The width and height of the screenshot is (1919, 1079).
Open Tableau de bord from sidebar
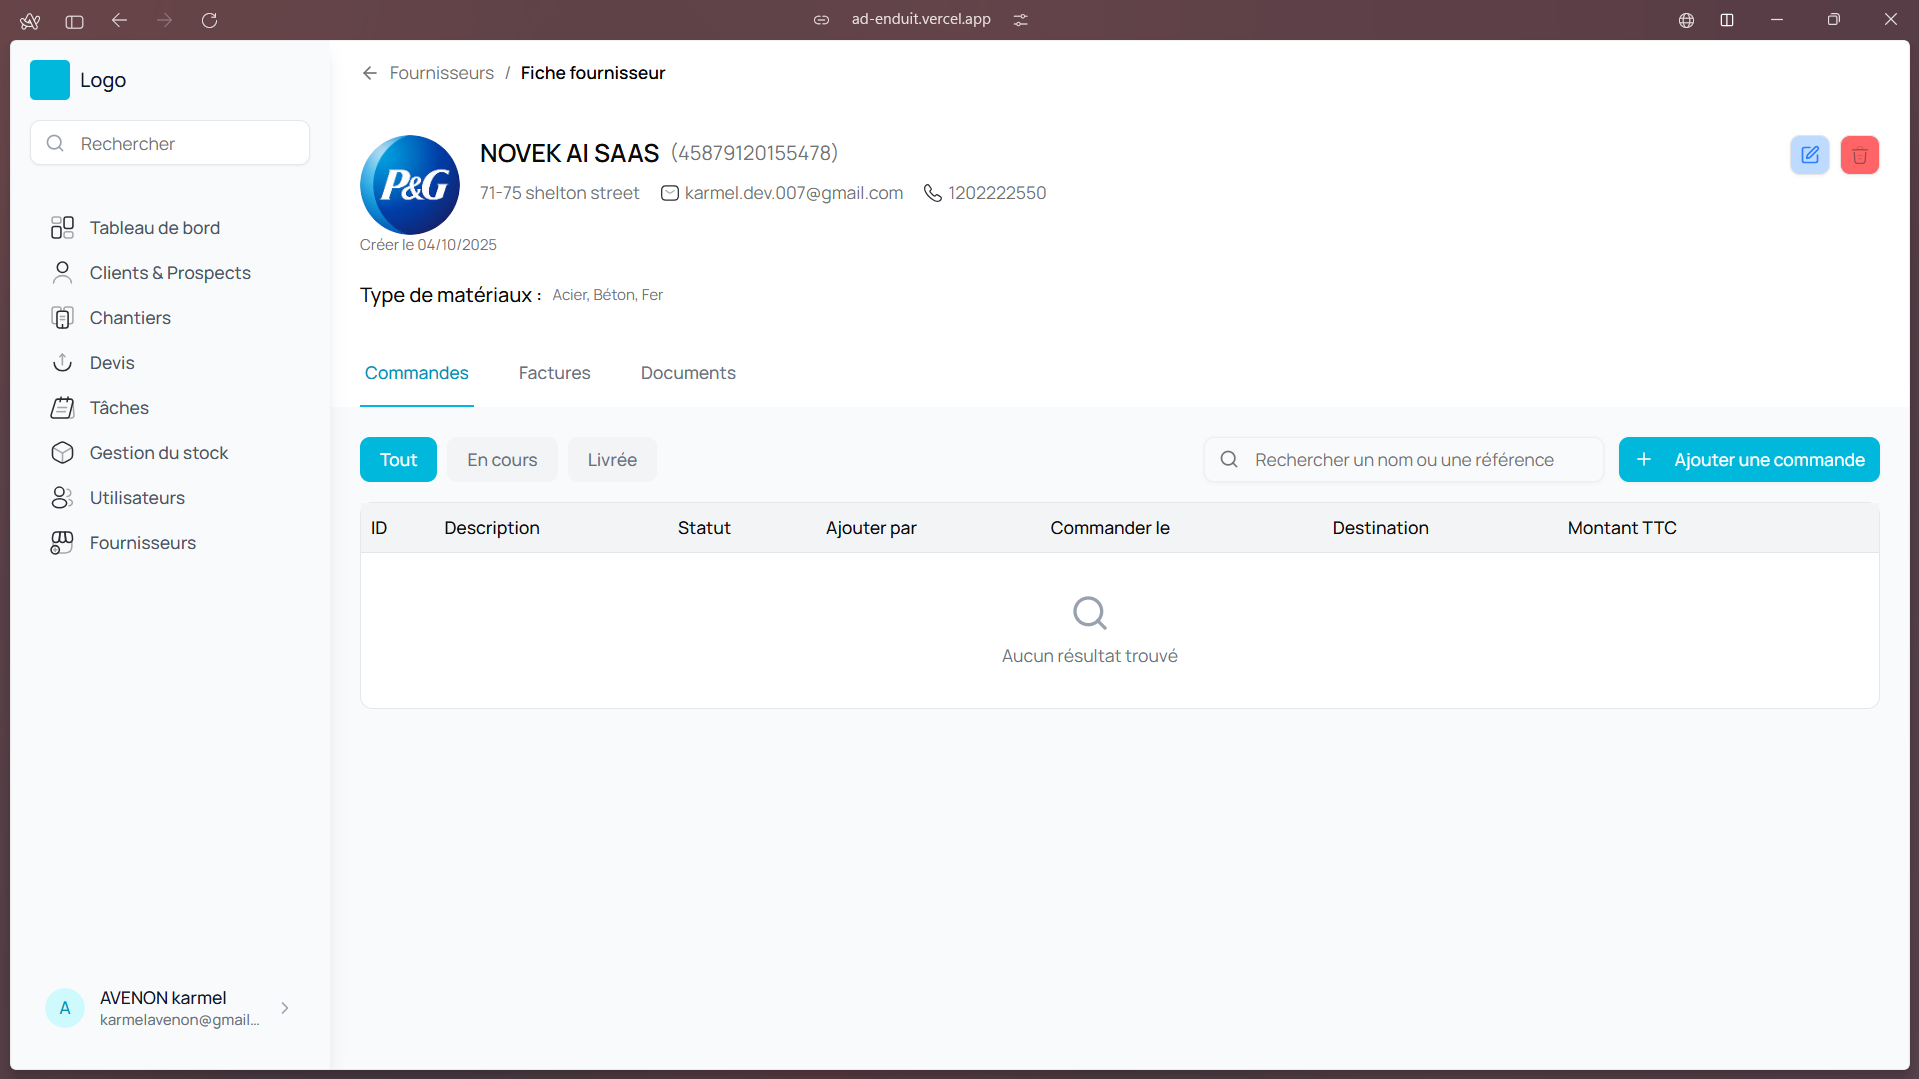(154, 228)
